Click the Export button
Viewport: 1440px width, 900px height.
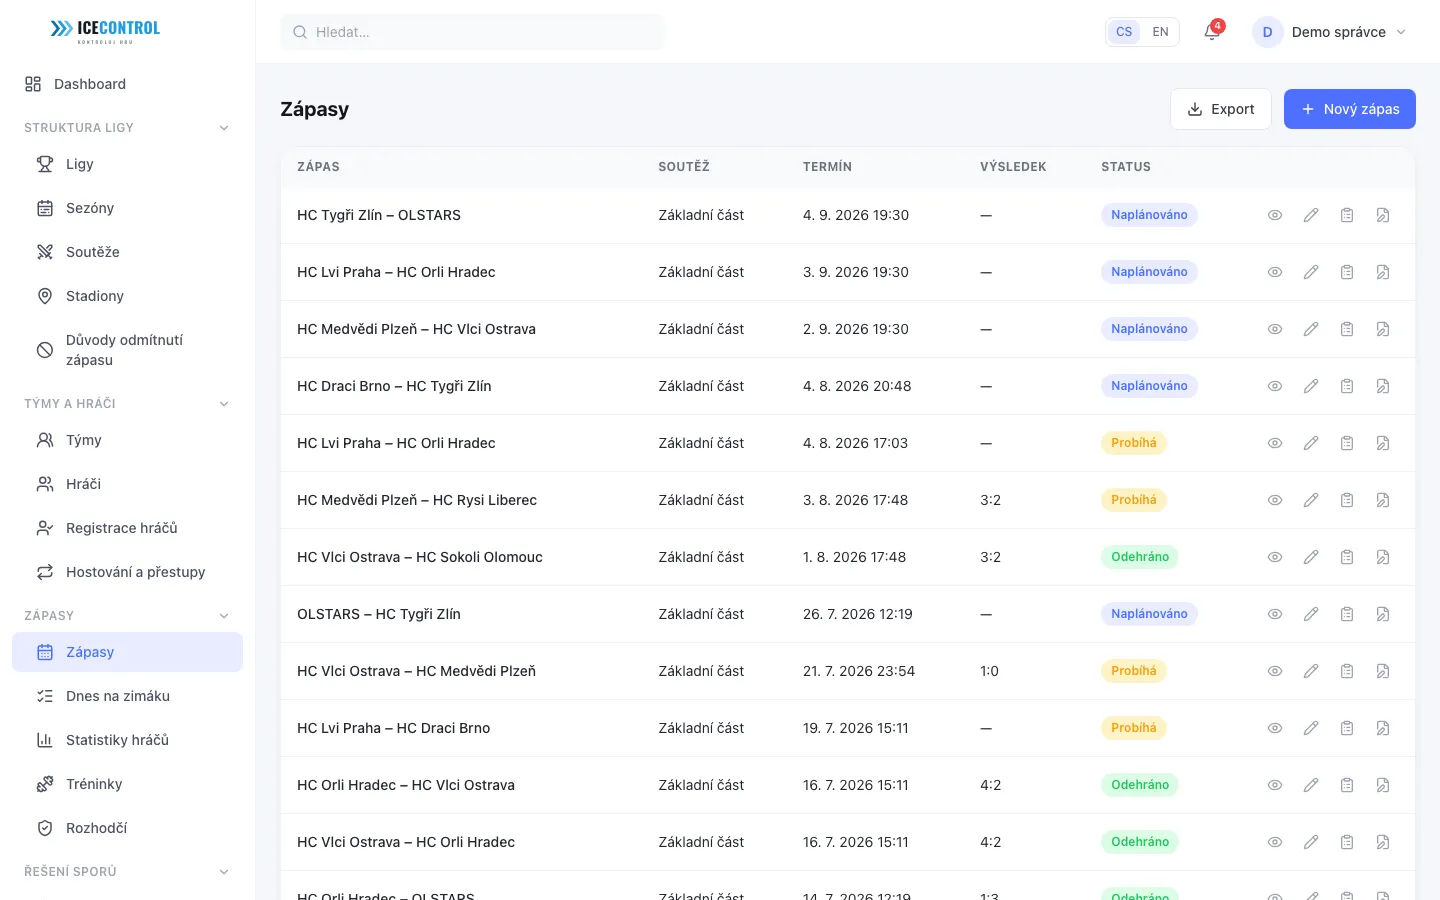tap(1220, 109)
